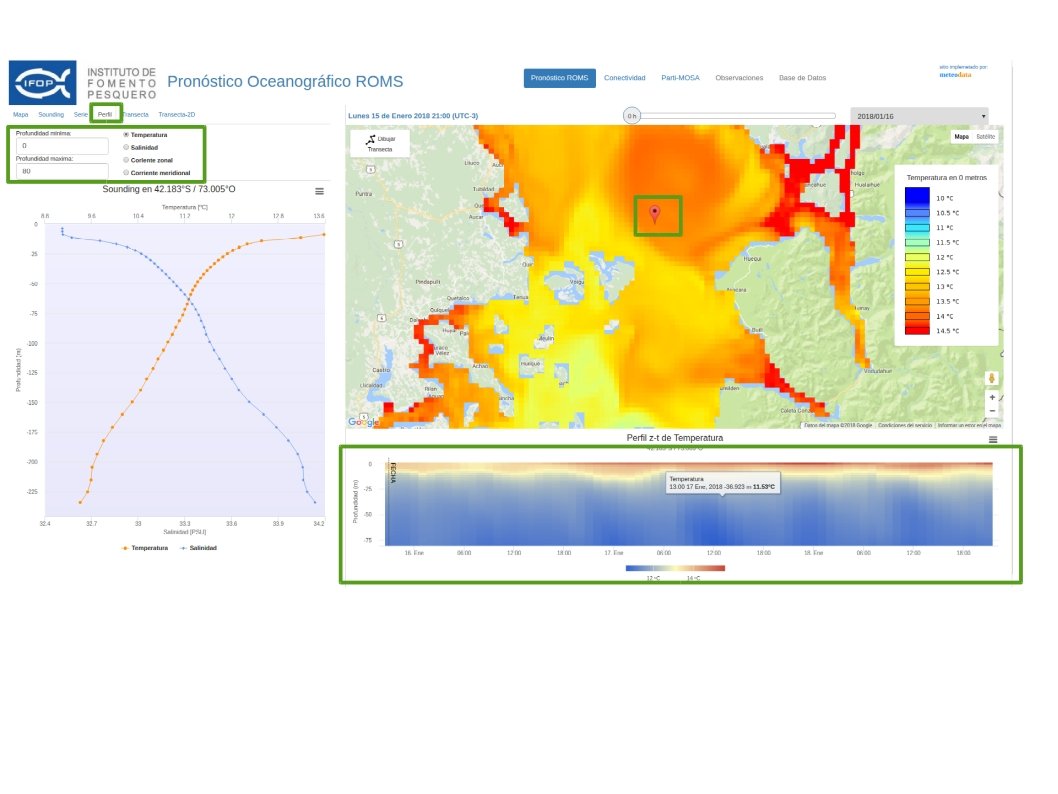This screenshot has height=794, width=1058.
Task: Click the Profundidad máxima input field
Action: [63, 171]
